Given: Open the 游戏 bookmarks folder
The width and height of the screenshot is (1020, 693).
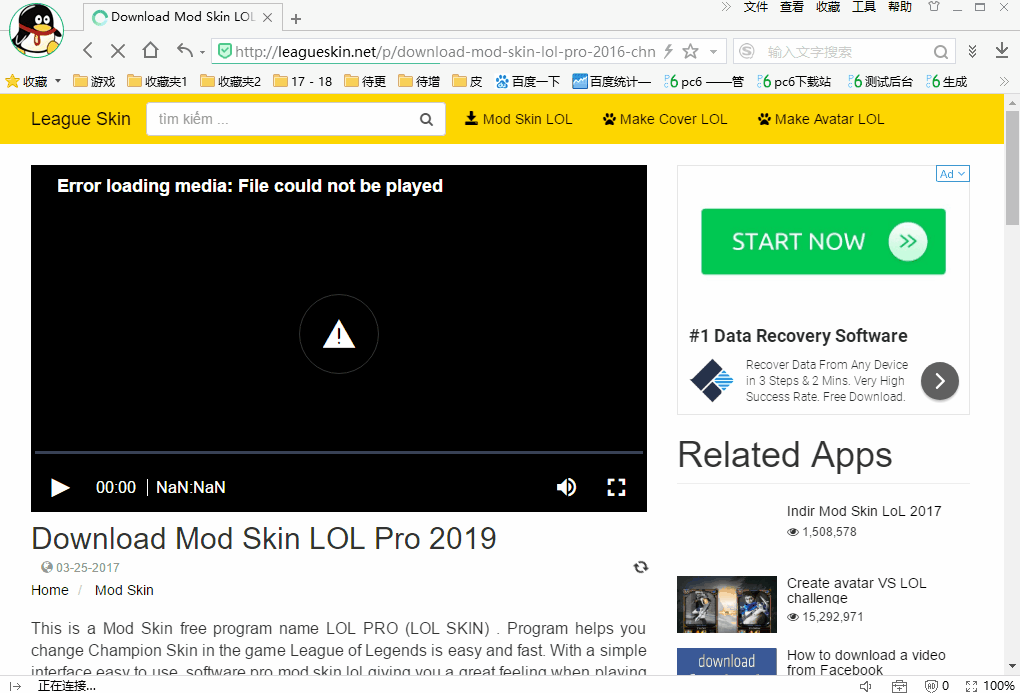Looking at the screenshot, I should click(94, 81).
